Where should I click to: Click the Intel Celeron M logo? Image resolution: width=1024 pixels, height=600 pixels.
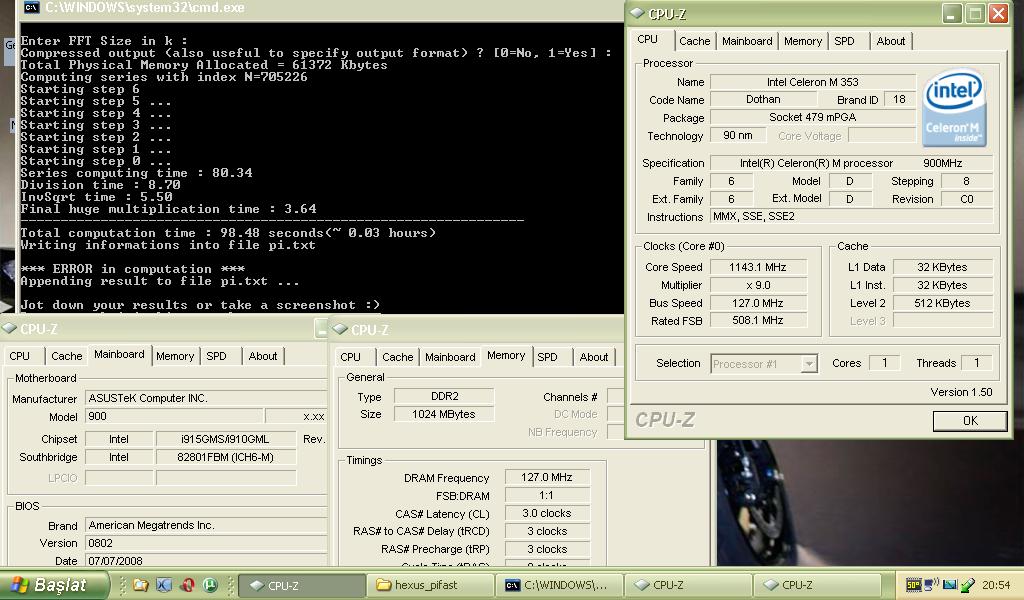pyautogui.click(x=954, y=108)
